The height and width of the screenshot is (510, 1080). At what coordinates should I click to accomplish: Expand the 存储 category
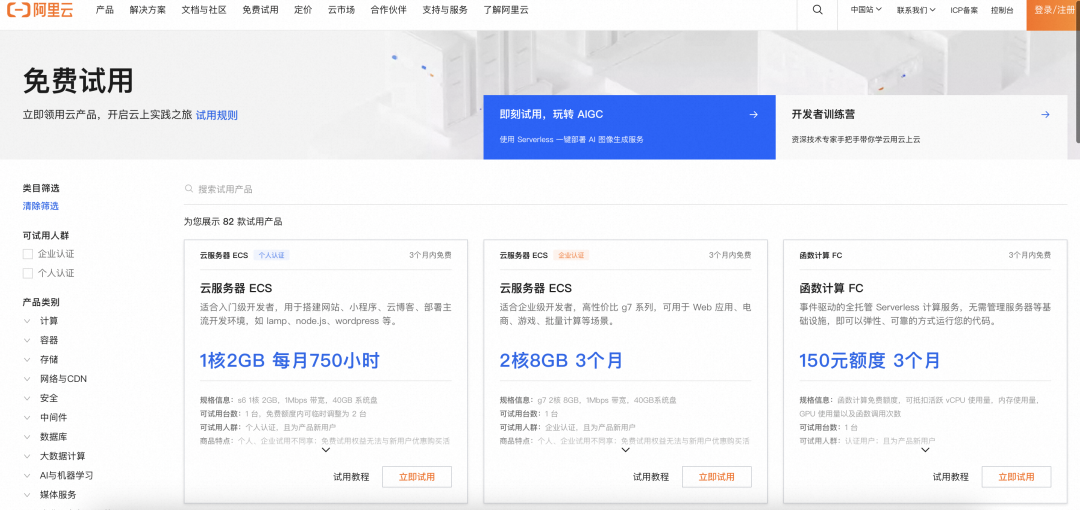[x=28, y=360]
